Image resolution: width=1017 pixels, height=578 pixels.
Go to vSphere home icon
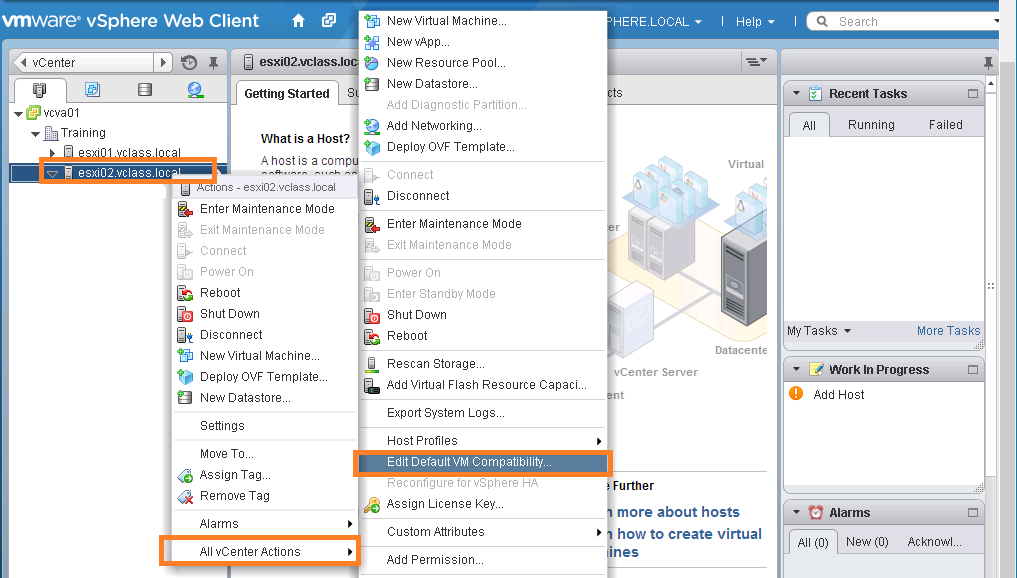pos(298,21)
